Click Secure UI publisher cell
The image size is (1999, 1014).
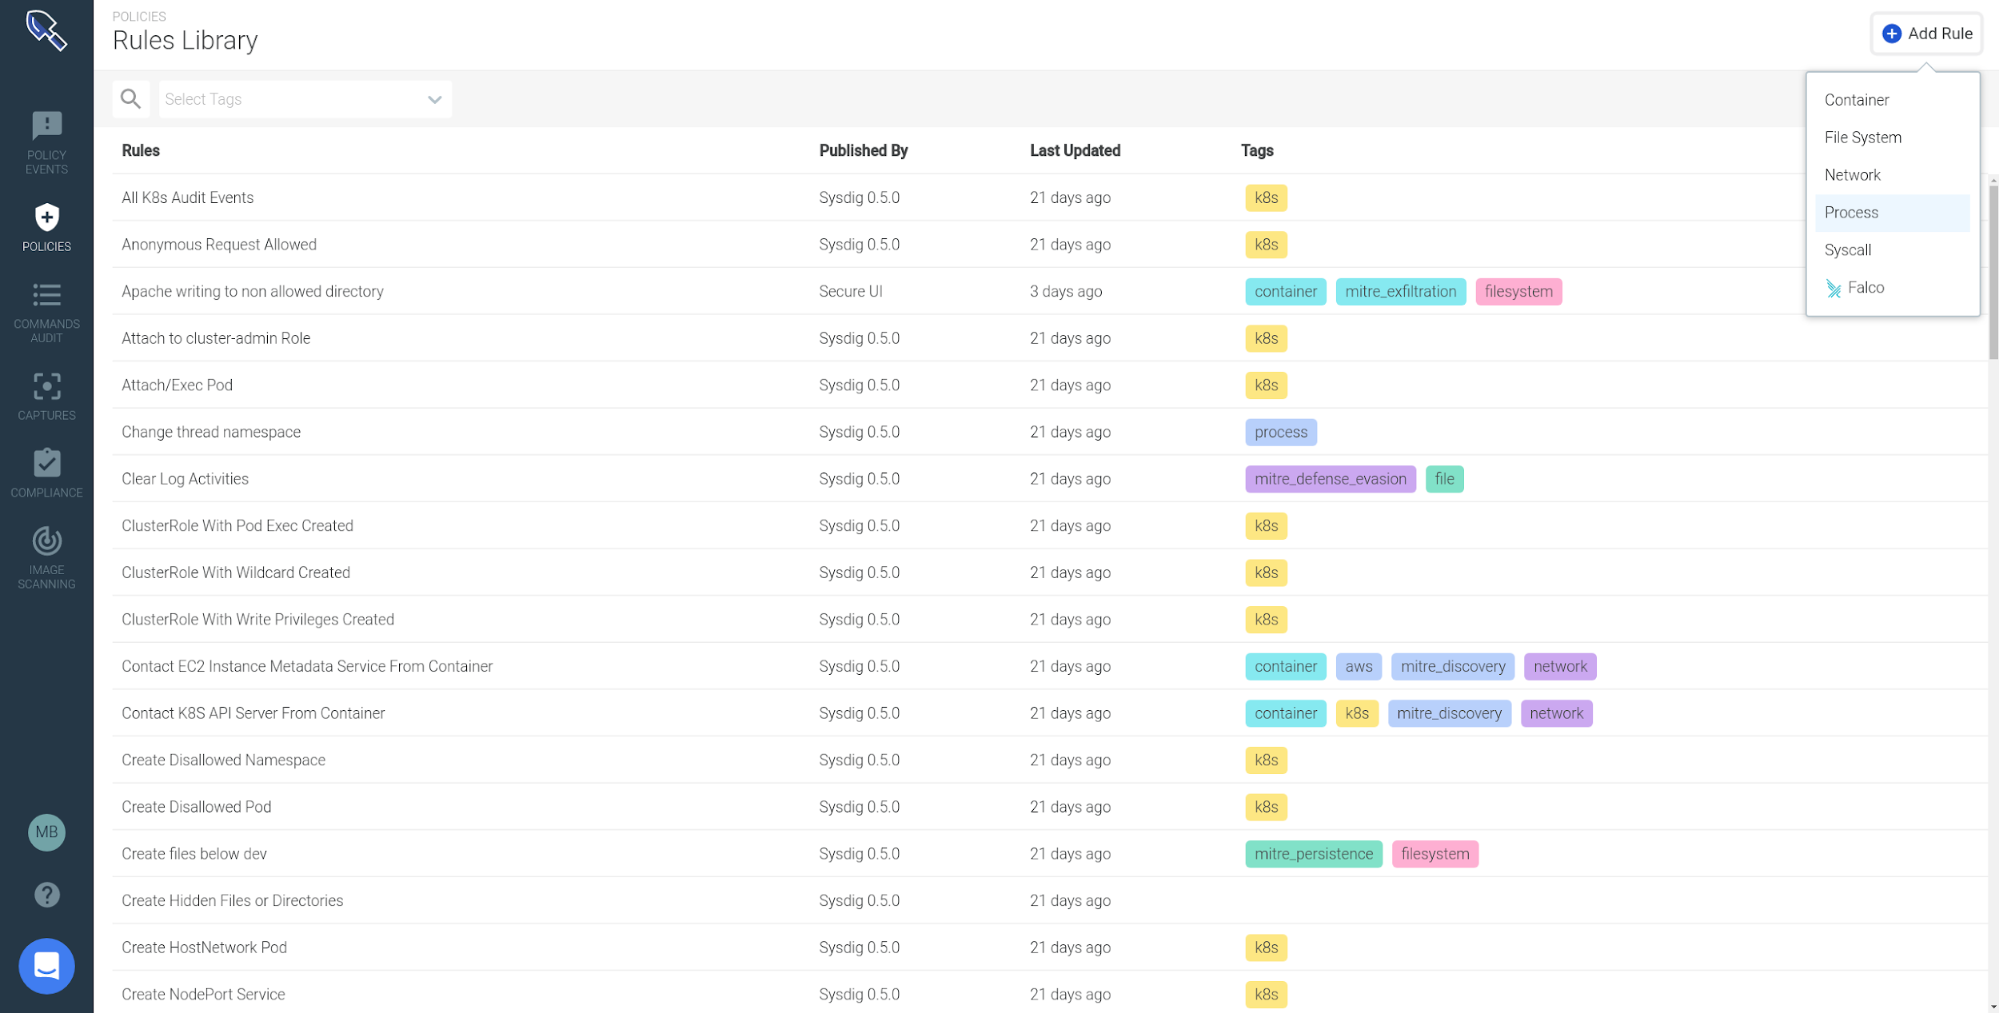(x=850, y=292)
